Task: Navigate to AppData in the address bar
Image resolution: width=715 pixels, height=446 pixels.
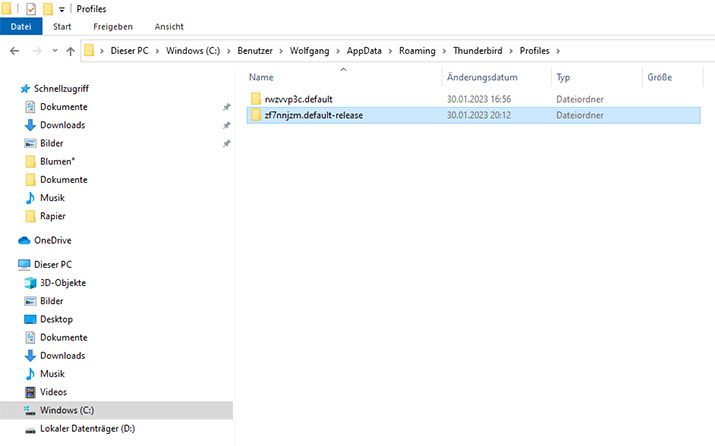Action: (x=364, y=51)
